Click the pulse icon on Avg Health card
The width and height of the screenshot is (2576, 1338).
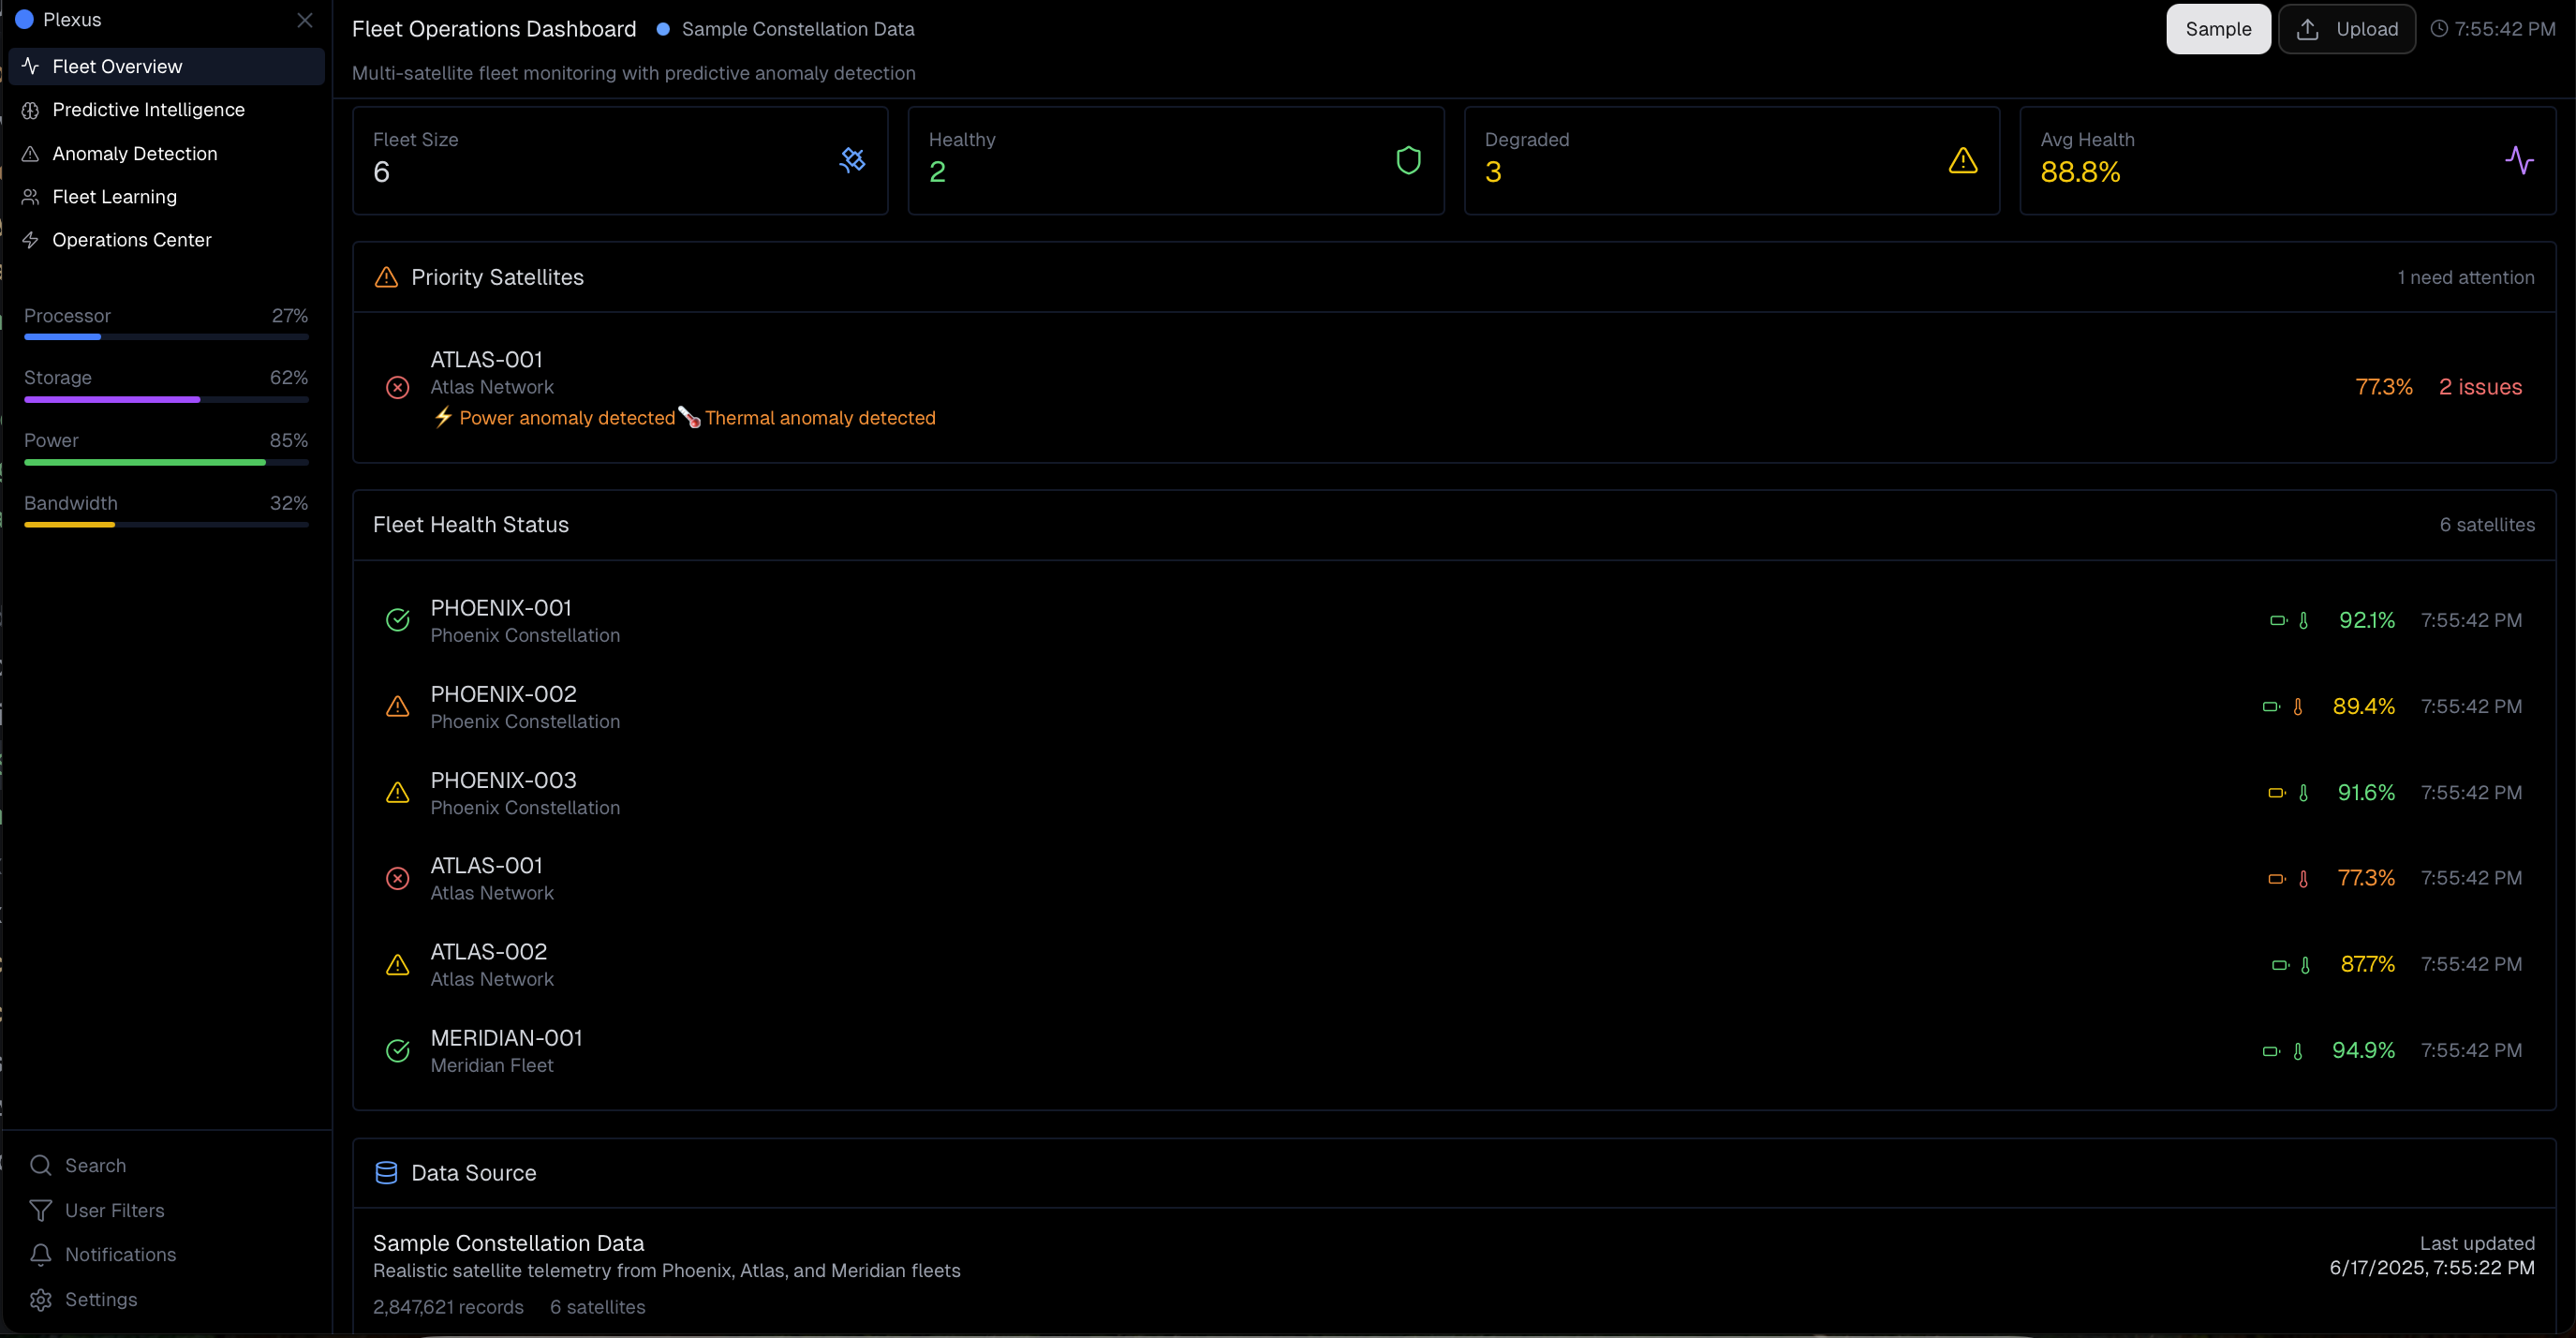[x=2520, y=160]
